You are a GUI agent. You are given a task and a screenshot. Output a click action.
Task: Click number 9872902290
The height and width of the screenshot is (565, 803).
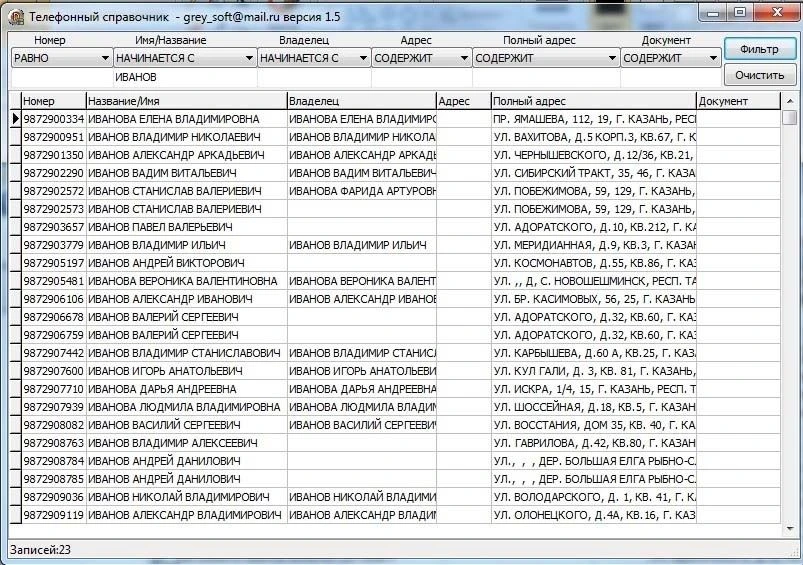tap(54, 173)
